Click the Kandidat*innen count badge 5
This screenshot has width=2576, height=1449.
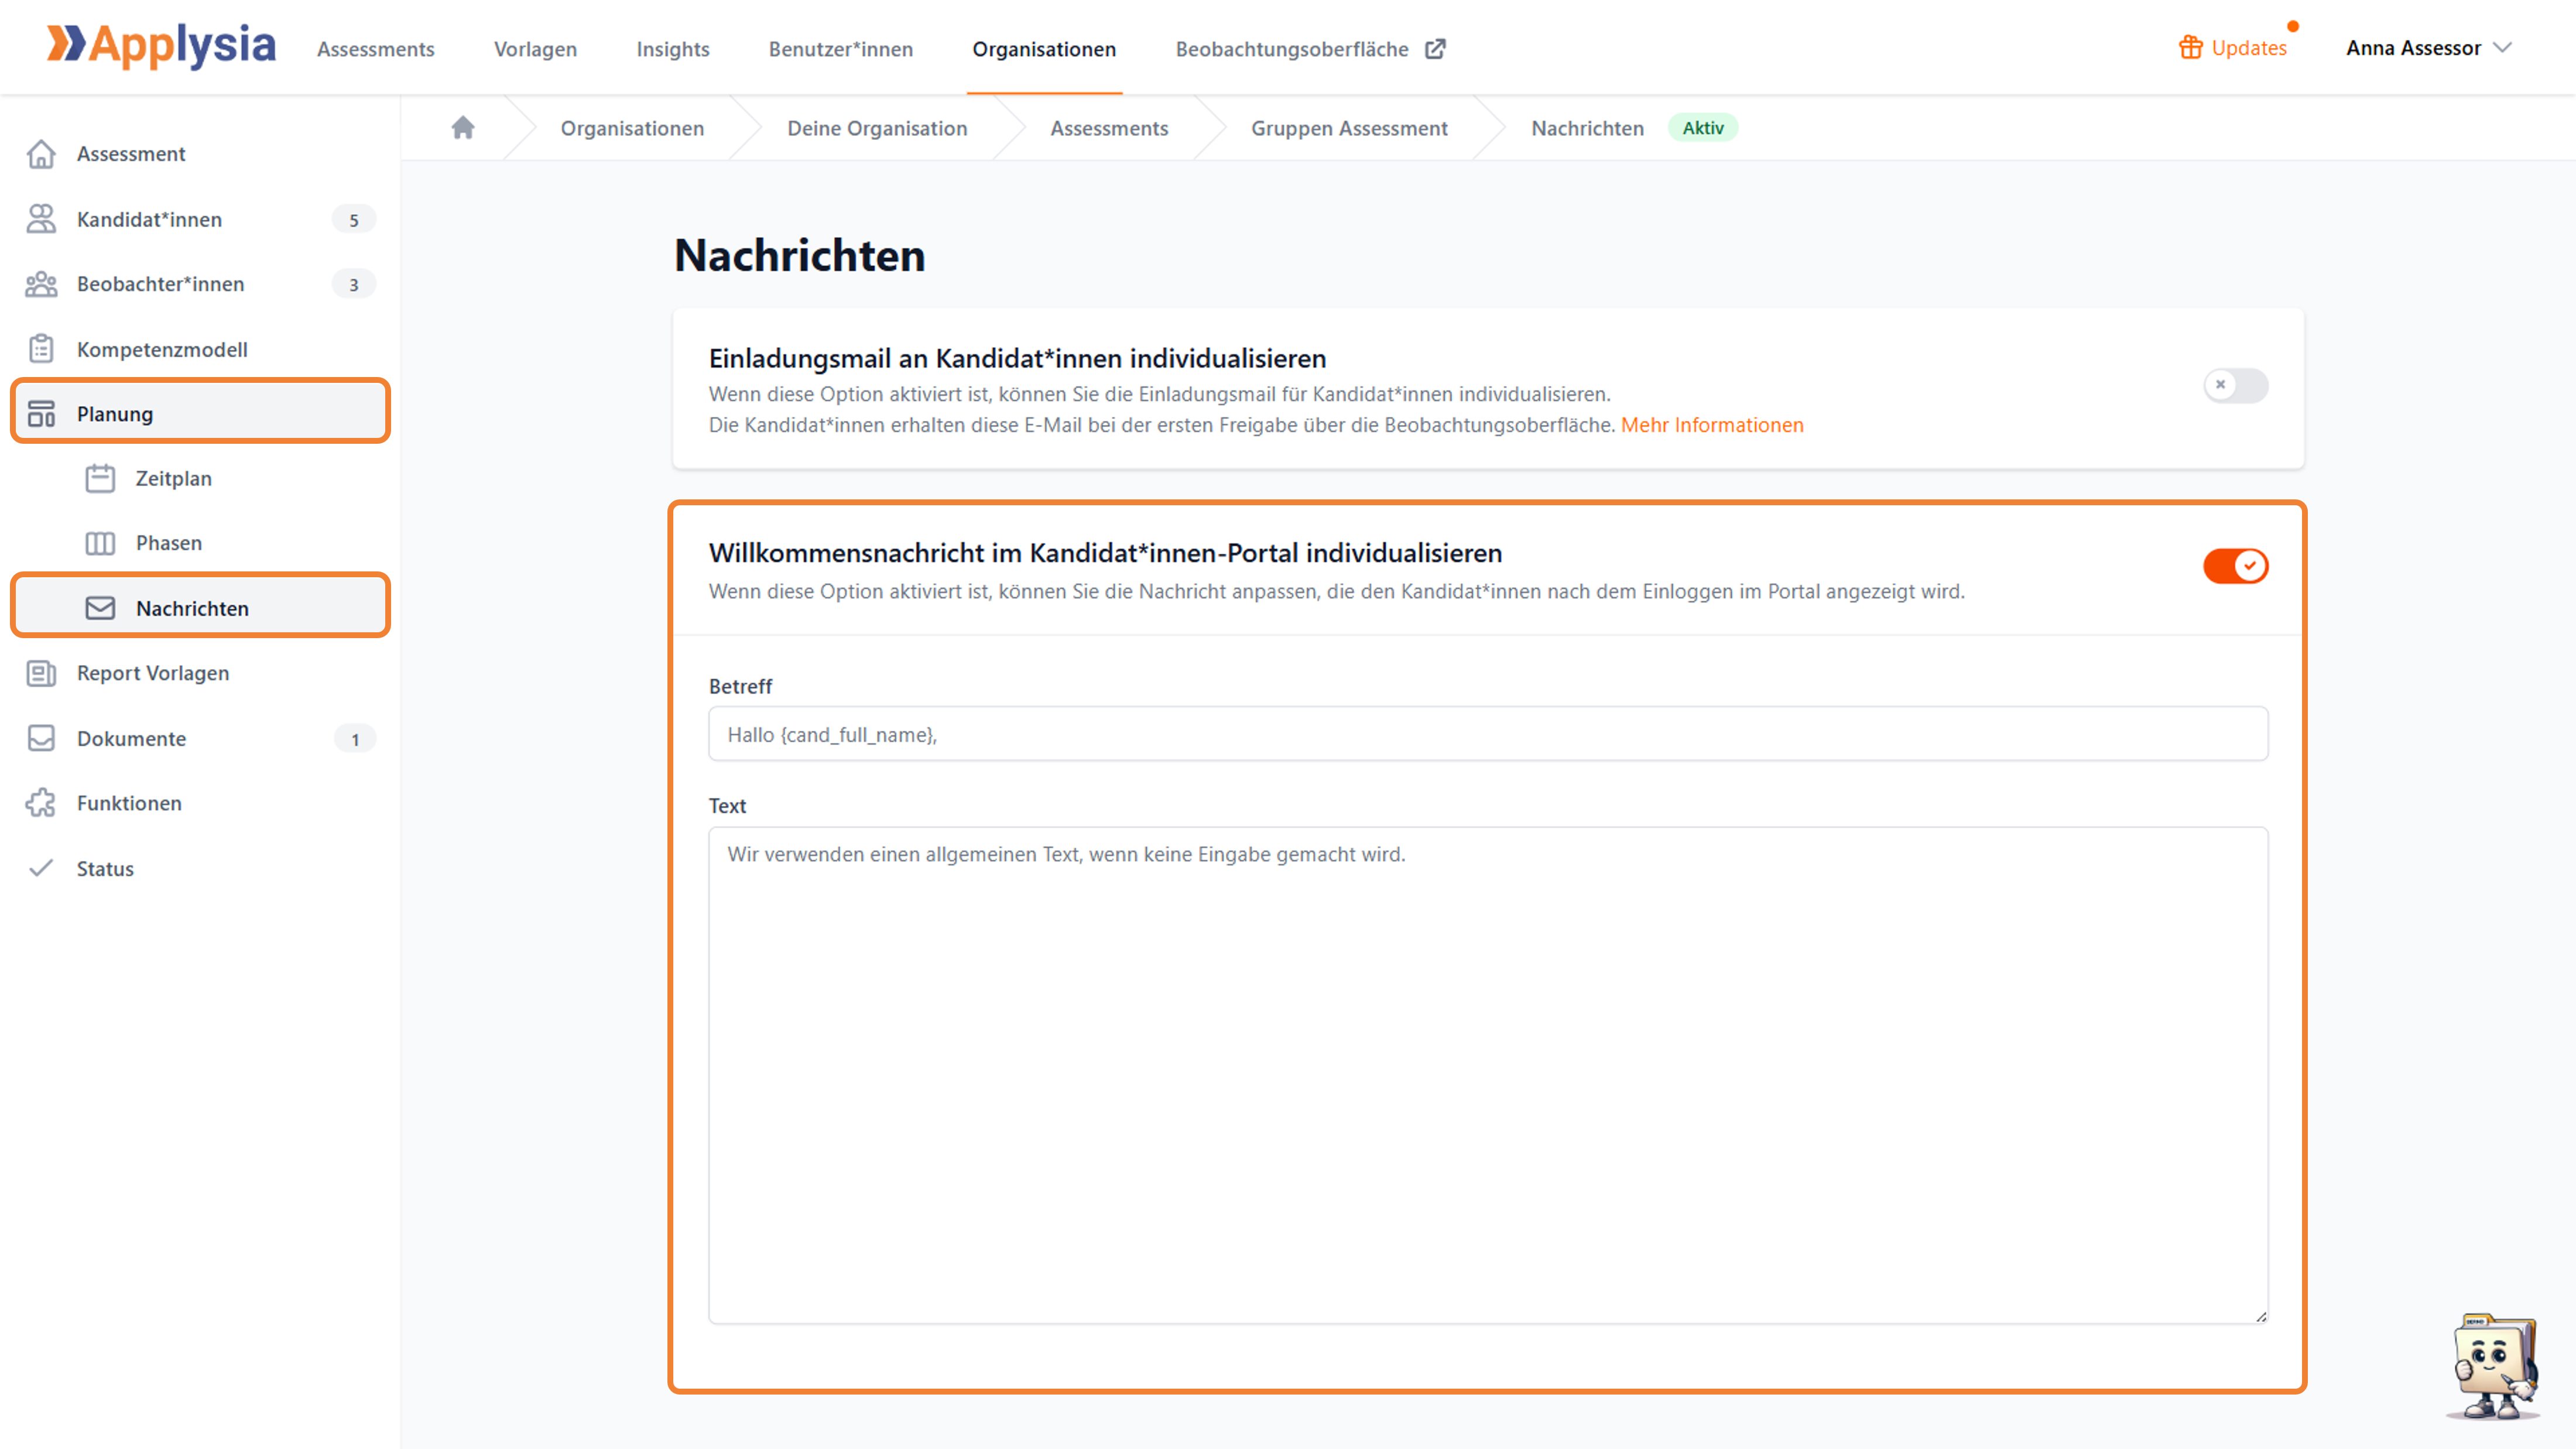click(x=354, y=220)
